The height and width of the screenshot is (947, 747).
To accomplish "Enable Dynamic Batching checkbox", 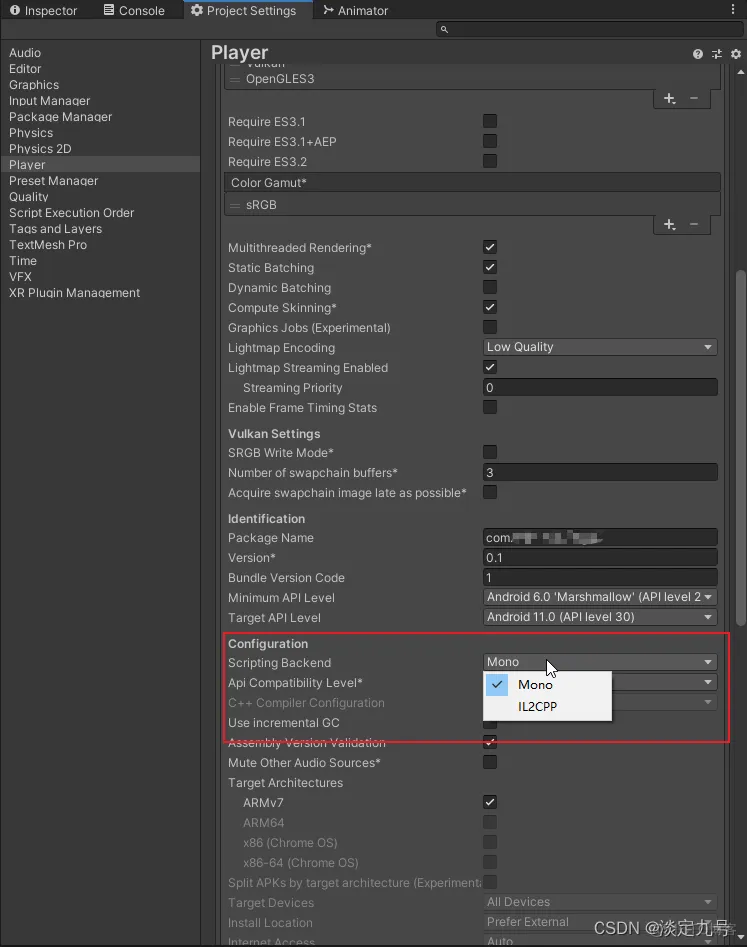I will click(490, 287).
